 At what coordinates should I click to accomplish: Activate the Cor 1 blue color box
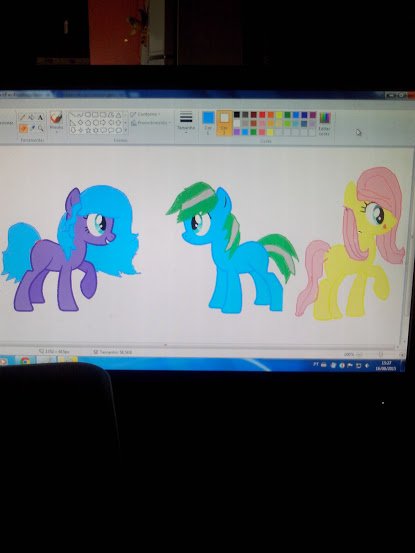tap(208, 123)
